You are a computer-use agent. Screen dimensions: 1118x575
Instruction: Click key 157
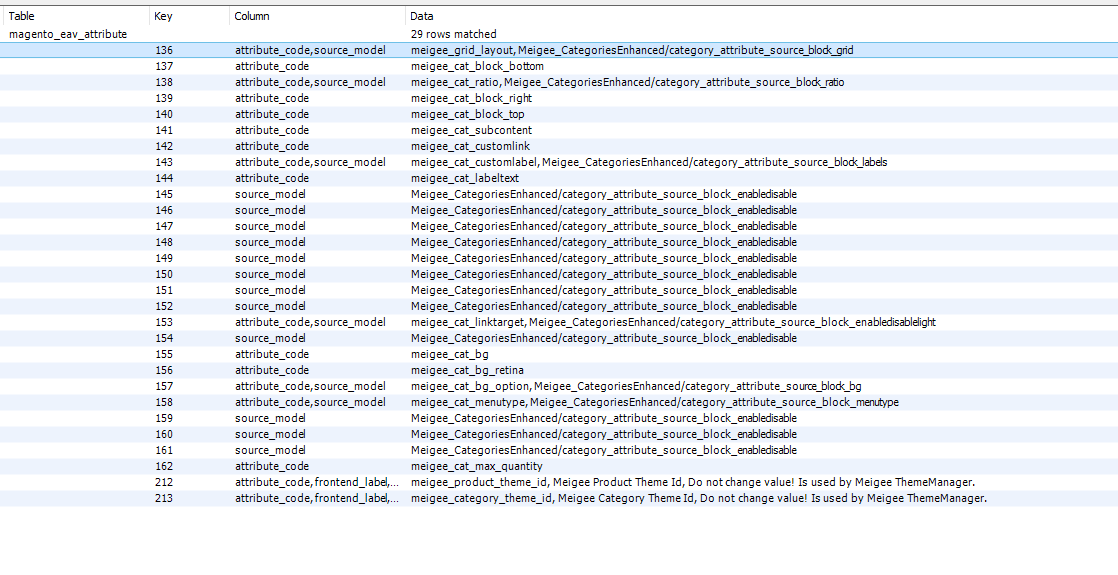(163, 386)
